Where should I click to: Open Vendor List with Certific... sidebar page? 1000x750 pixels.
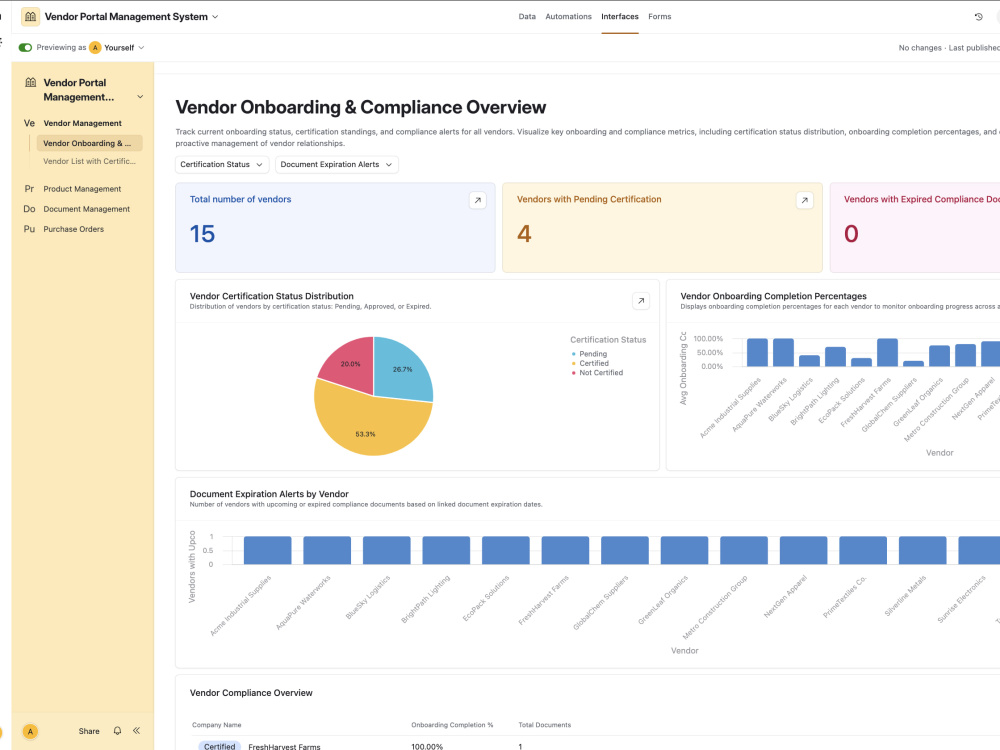[89, 161]
